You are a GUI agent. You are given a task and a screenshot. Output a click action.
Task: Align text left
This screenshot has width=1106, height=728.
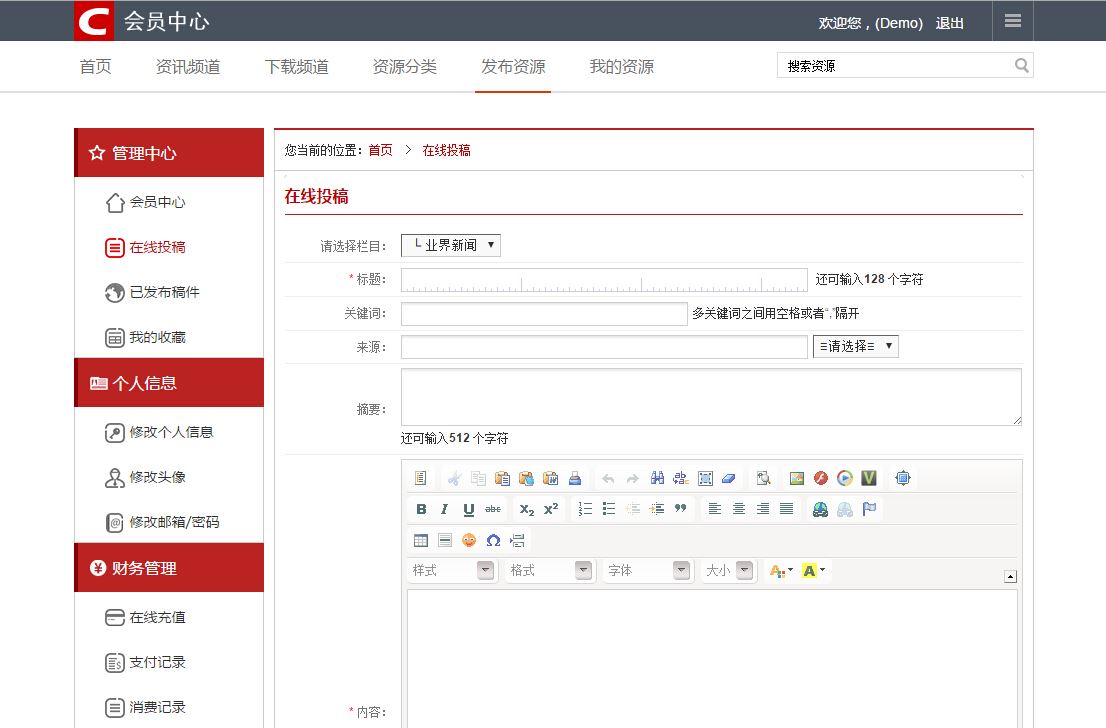point(715,509)
